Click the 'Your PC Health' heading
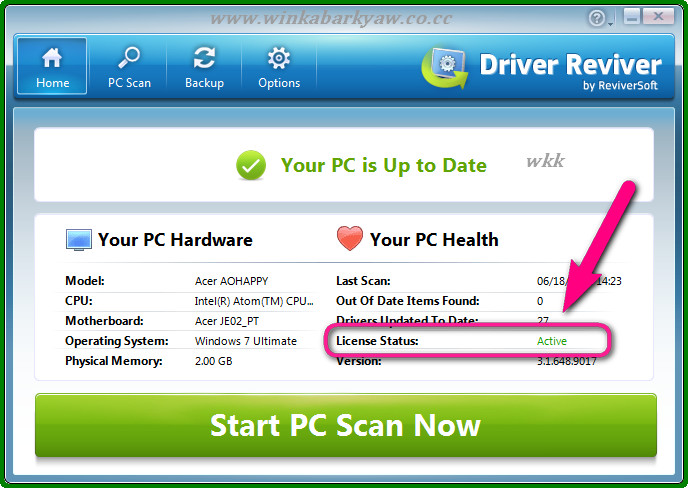This screenshot has height=488, width=688. [x=434, y=240]
